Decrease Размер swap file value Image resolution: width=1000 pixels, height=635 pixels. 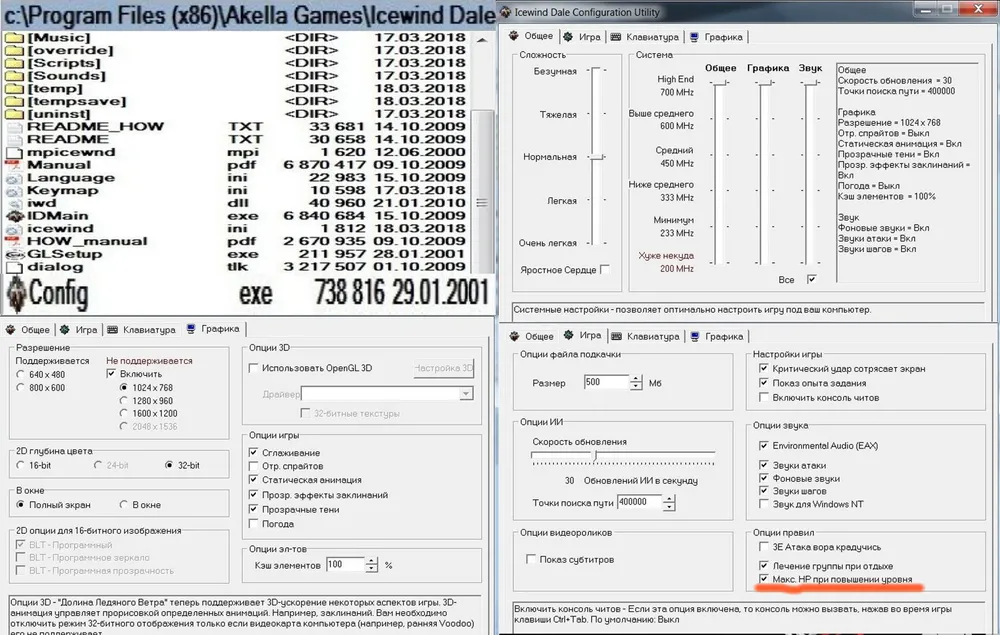636,386
